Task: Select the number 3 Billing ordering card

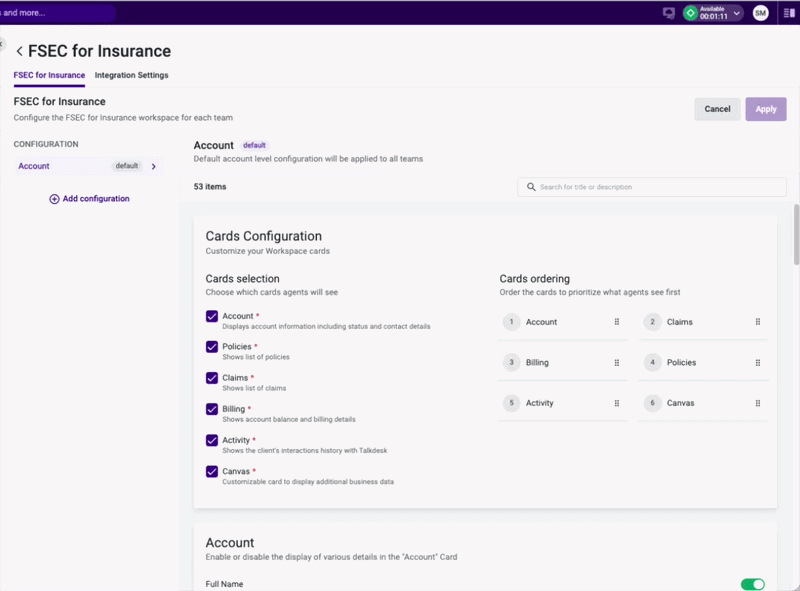Action: point(562,363)
